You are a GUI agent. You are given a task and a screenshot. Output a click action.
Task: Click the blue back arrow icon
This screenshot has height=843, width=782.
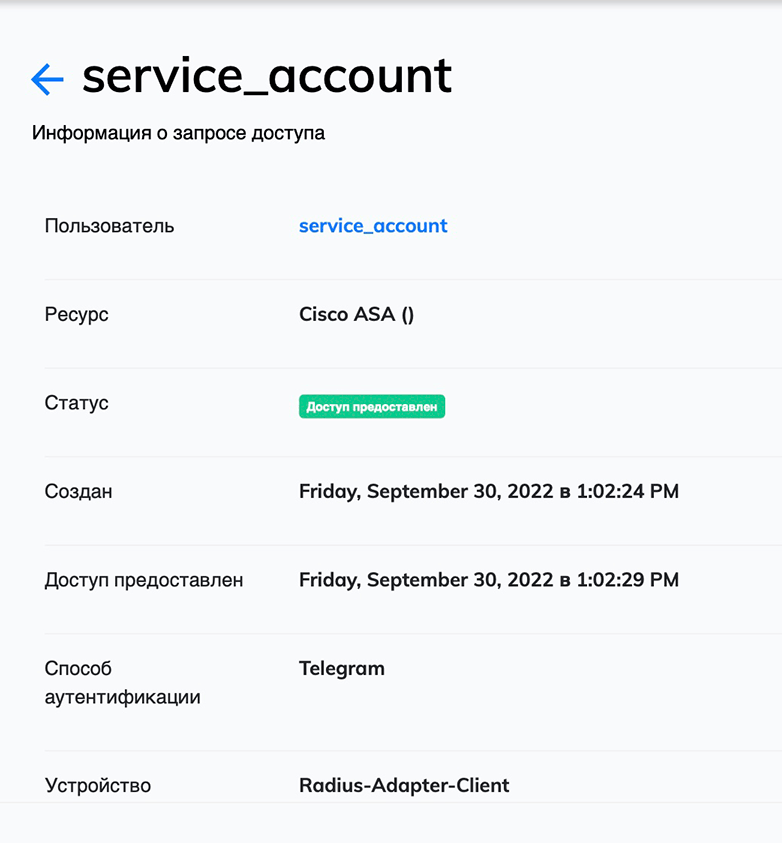(47, 79)
